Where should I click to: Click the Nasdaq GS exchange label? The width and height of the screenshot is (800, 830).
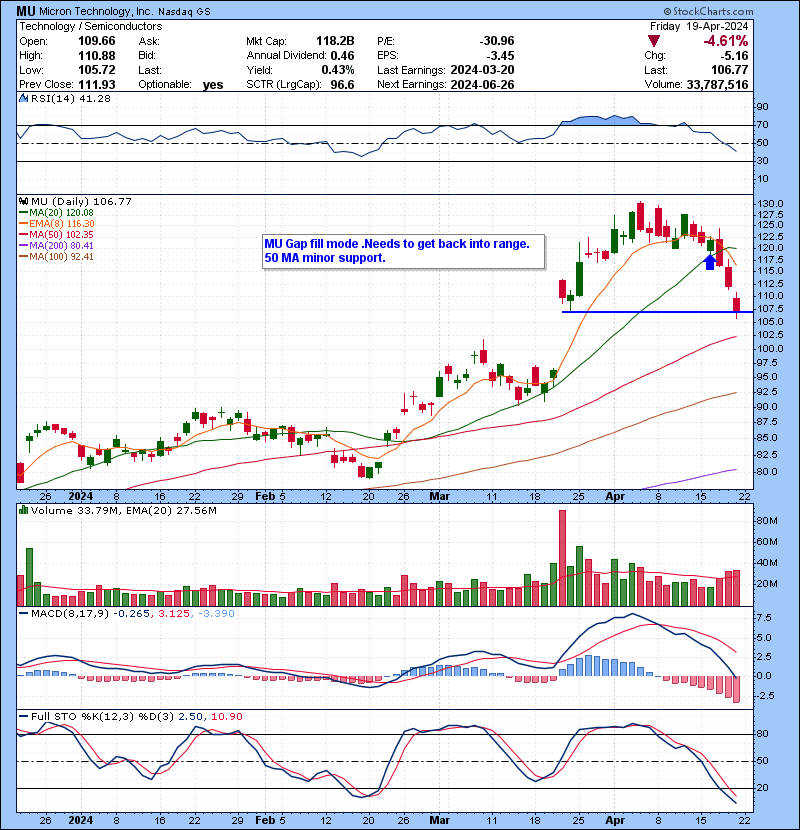tap(184, 12)
